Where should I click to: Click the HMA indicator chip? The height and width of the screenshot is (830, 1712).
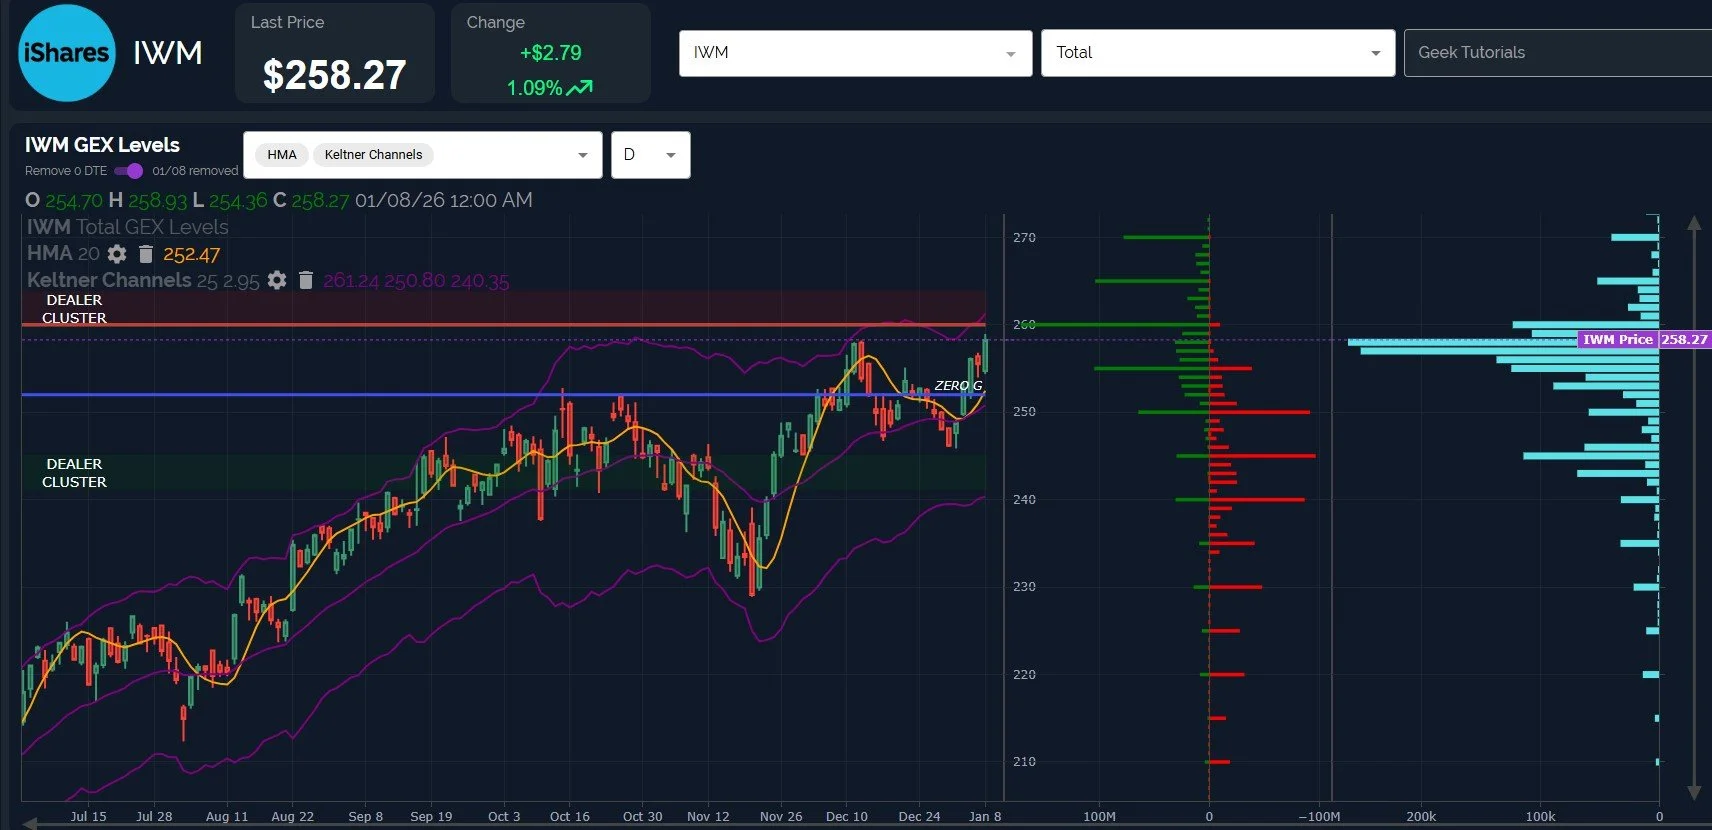pos(282,155)
